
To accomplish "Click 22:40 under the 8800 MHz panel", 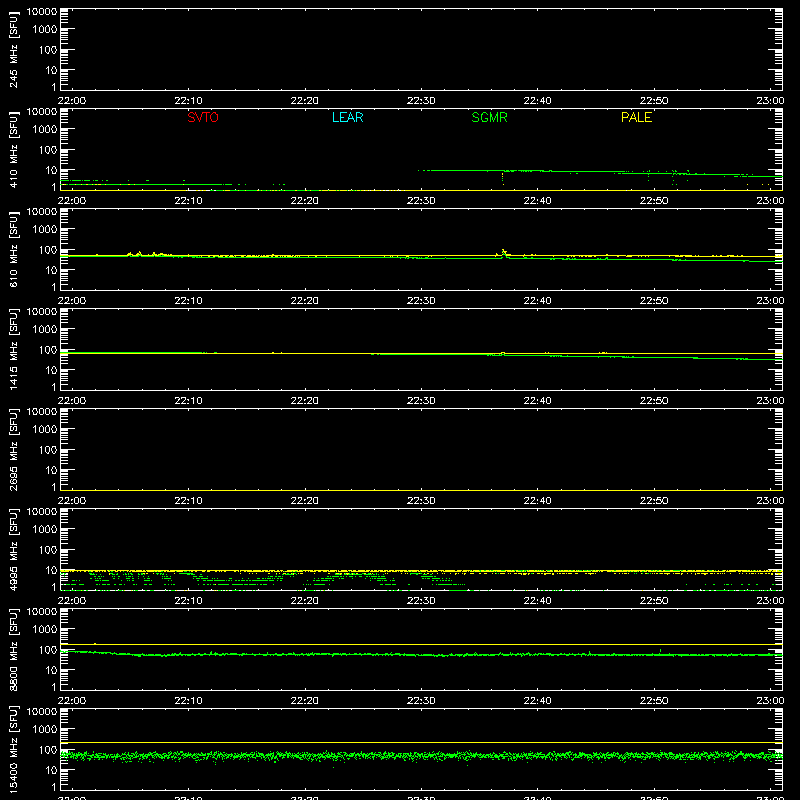I will tap(537, 701).
